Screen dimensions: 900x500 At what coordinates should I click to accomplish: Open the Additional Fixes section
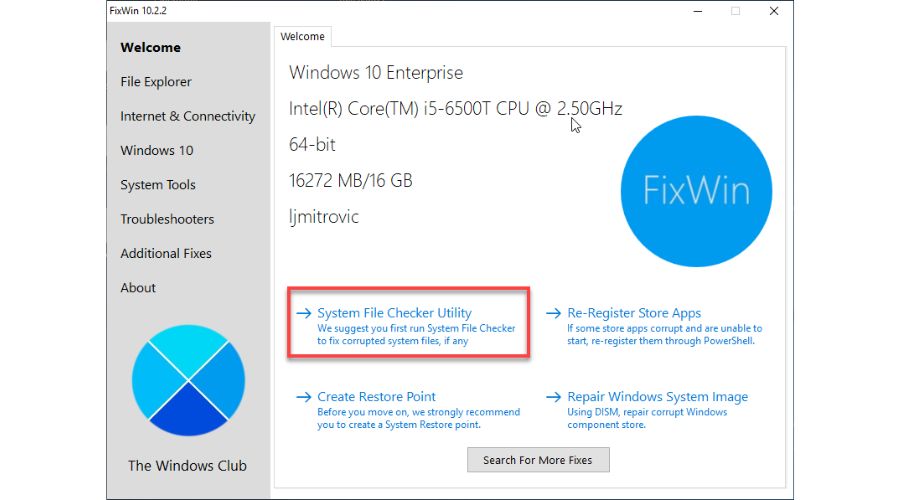[x=166, y=253]
